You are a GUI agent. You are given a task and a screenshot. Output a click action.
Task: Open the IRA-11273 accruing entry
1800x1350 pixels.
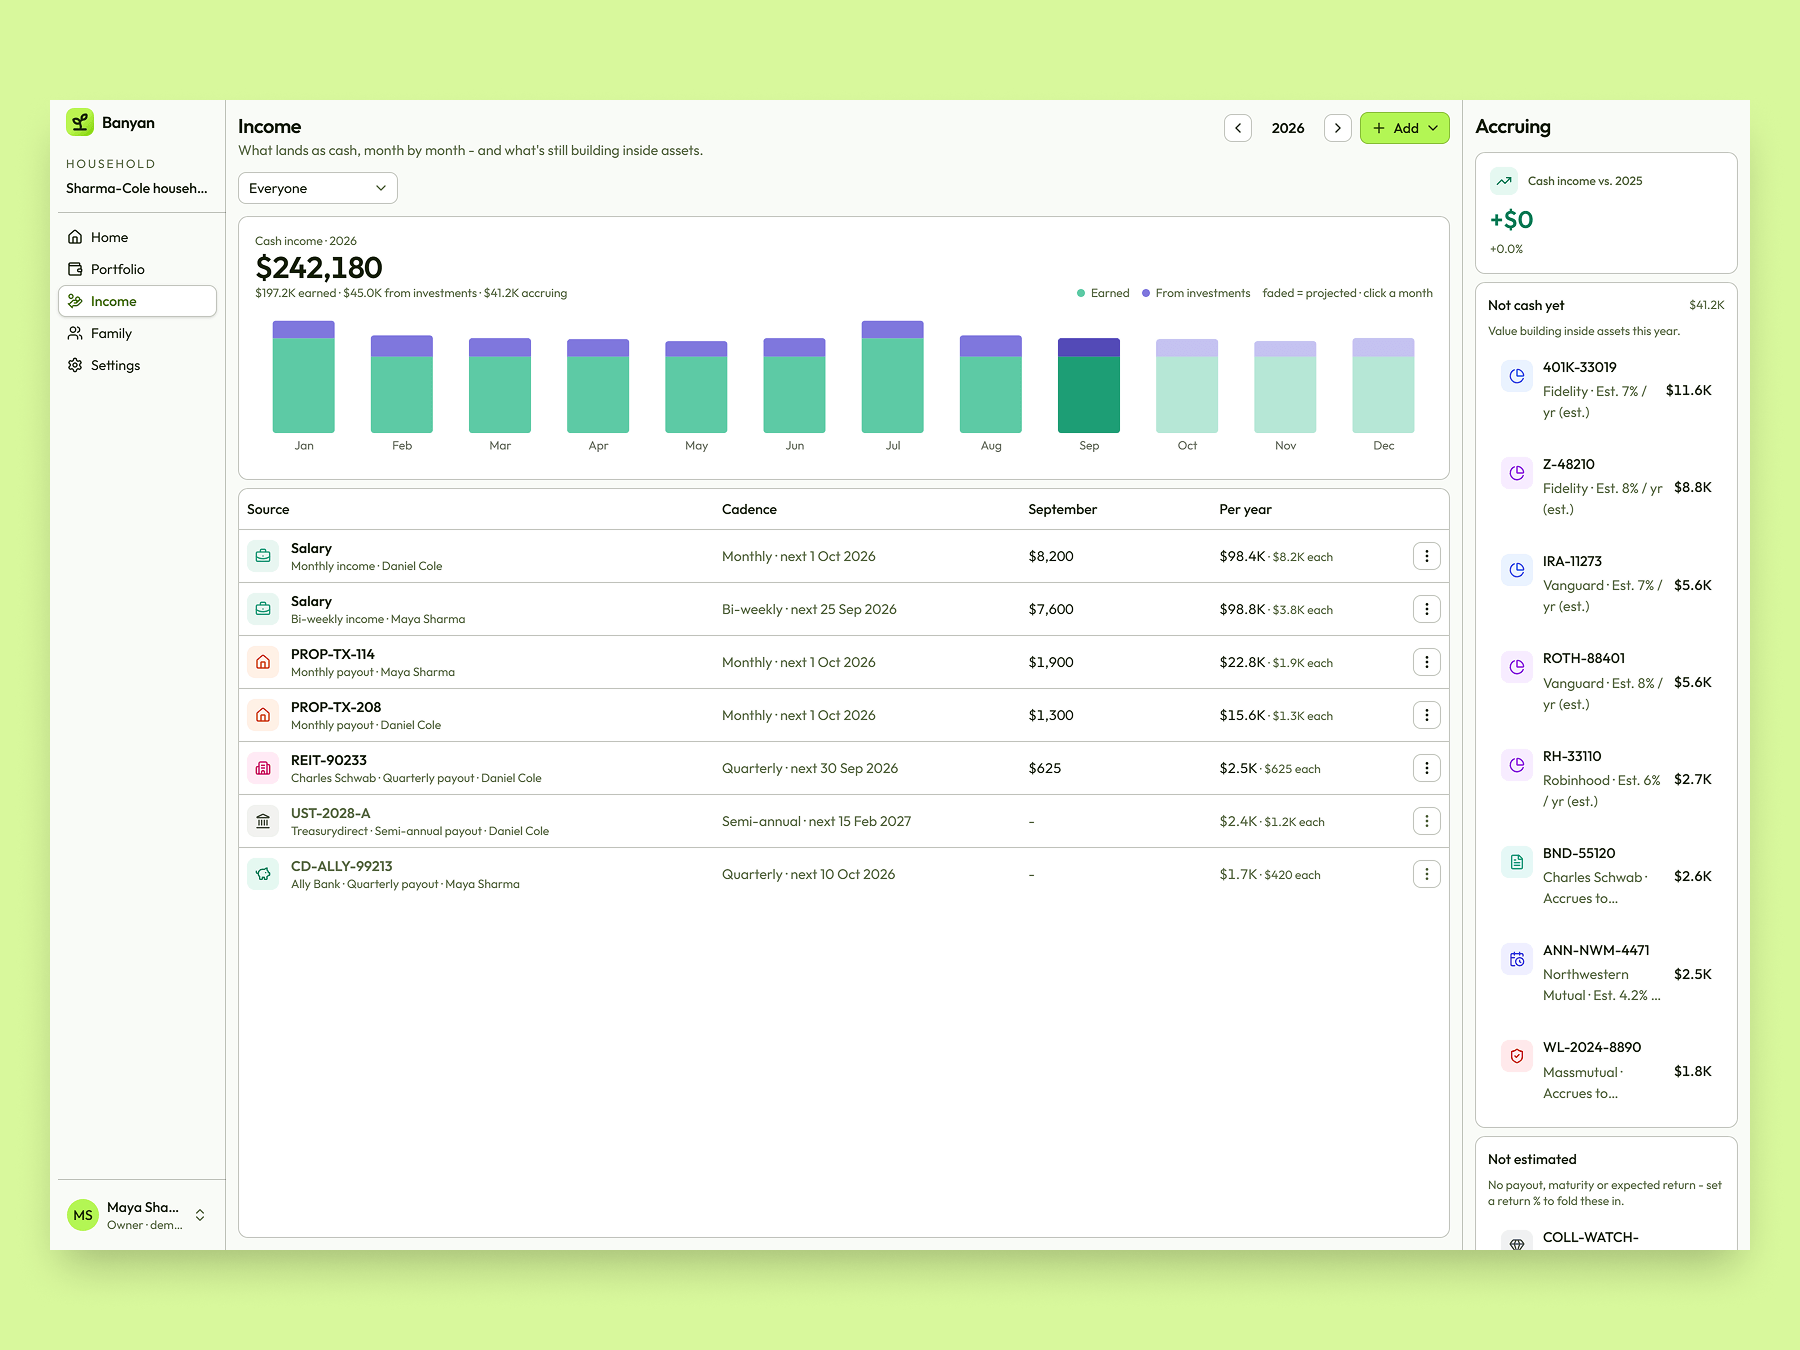[x=1606, y=584]
